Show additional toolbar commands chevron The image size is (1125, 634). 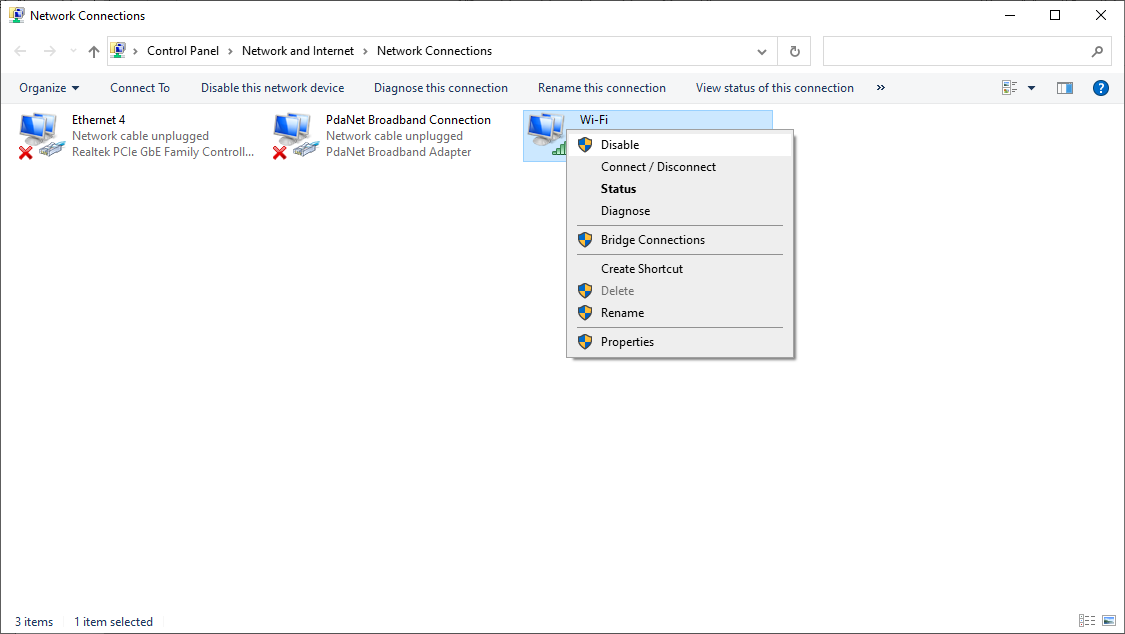tap(880, 87)
